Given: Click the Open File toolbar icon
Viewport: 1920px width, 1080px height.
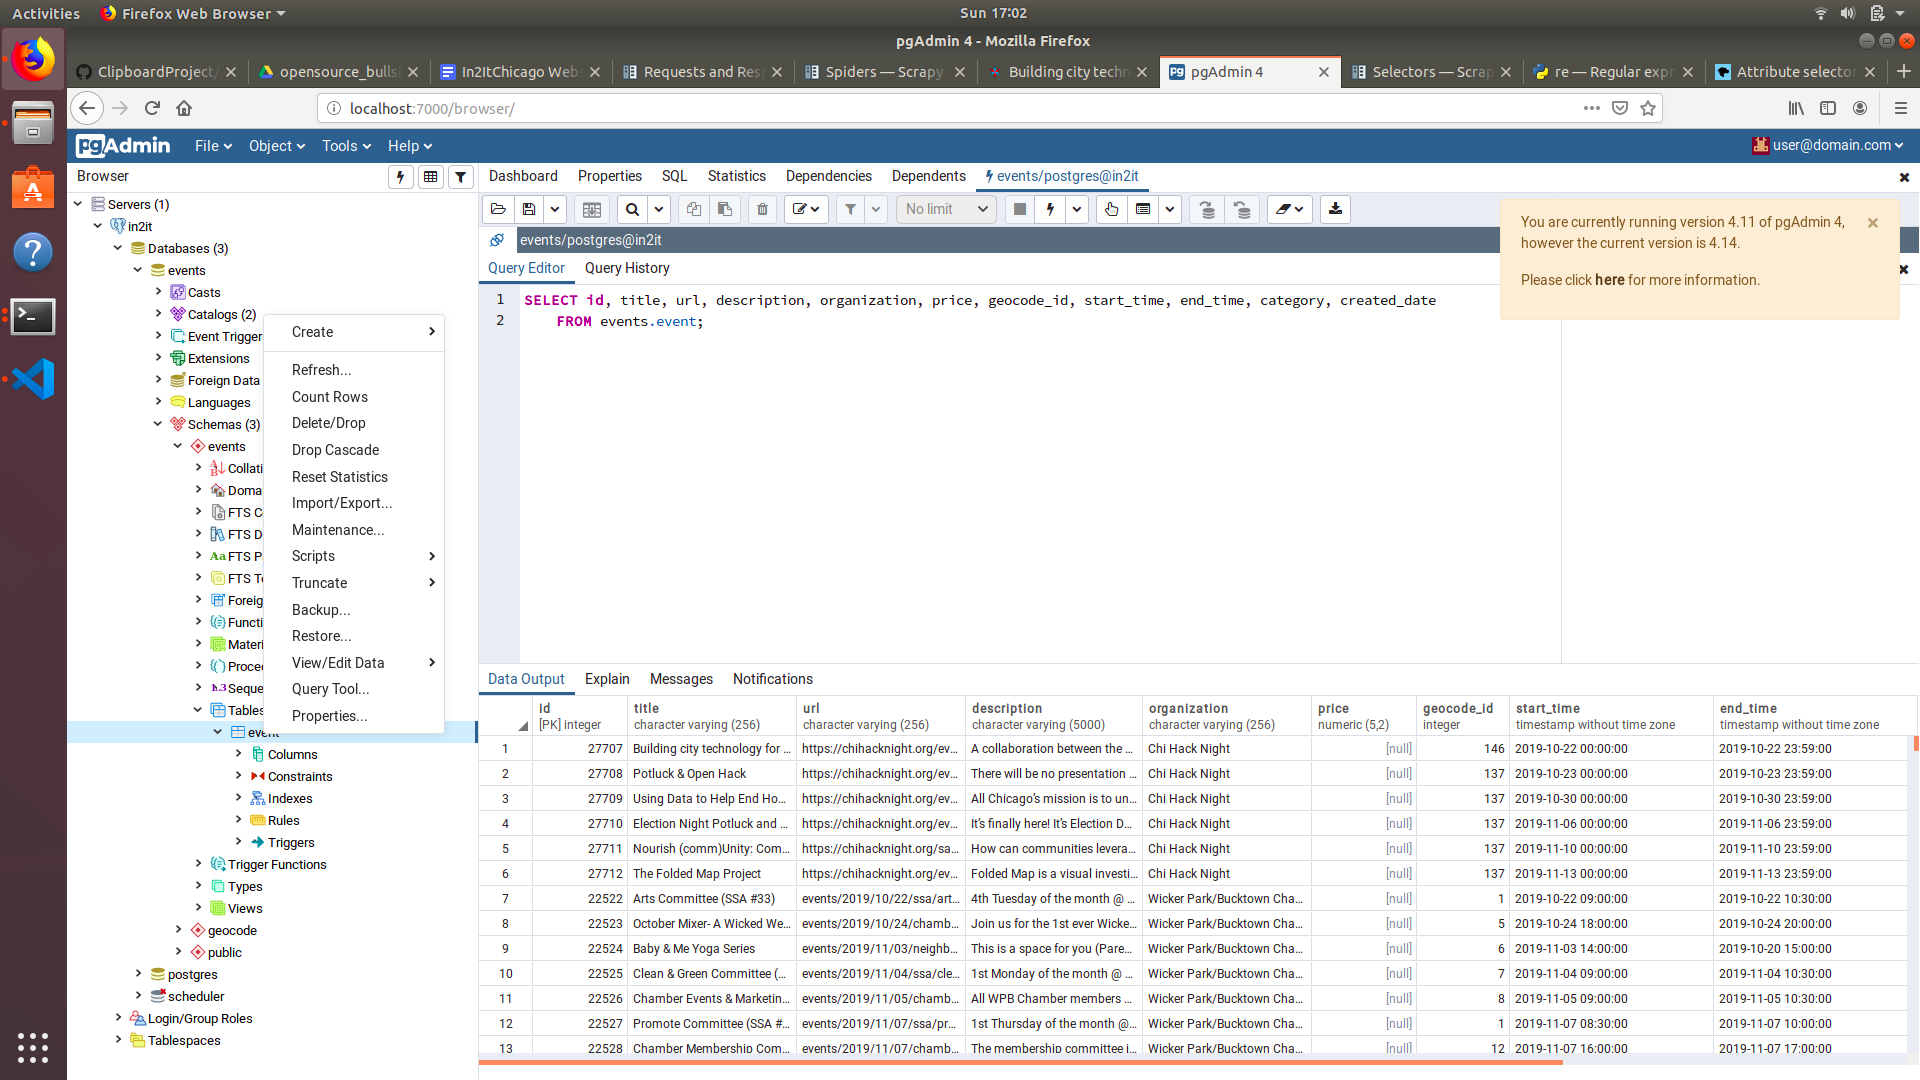Looking at the screenshot, I should (498, 209).
